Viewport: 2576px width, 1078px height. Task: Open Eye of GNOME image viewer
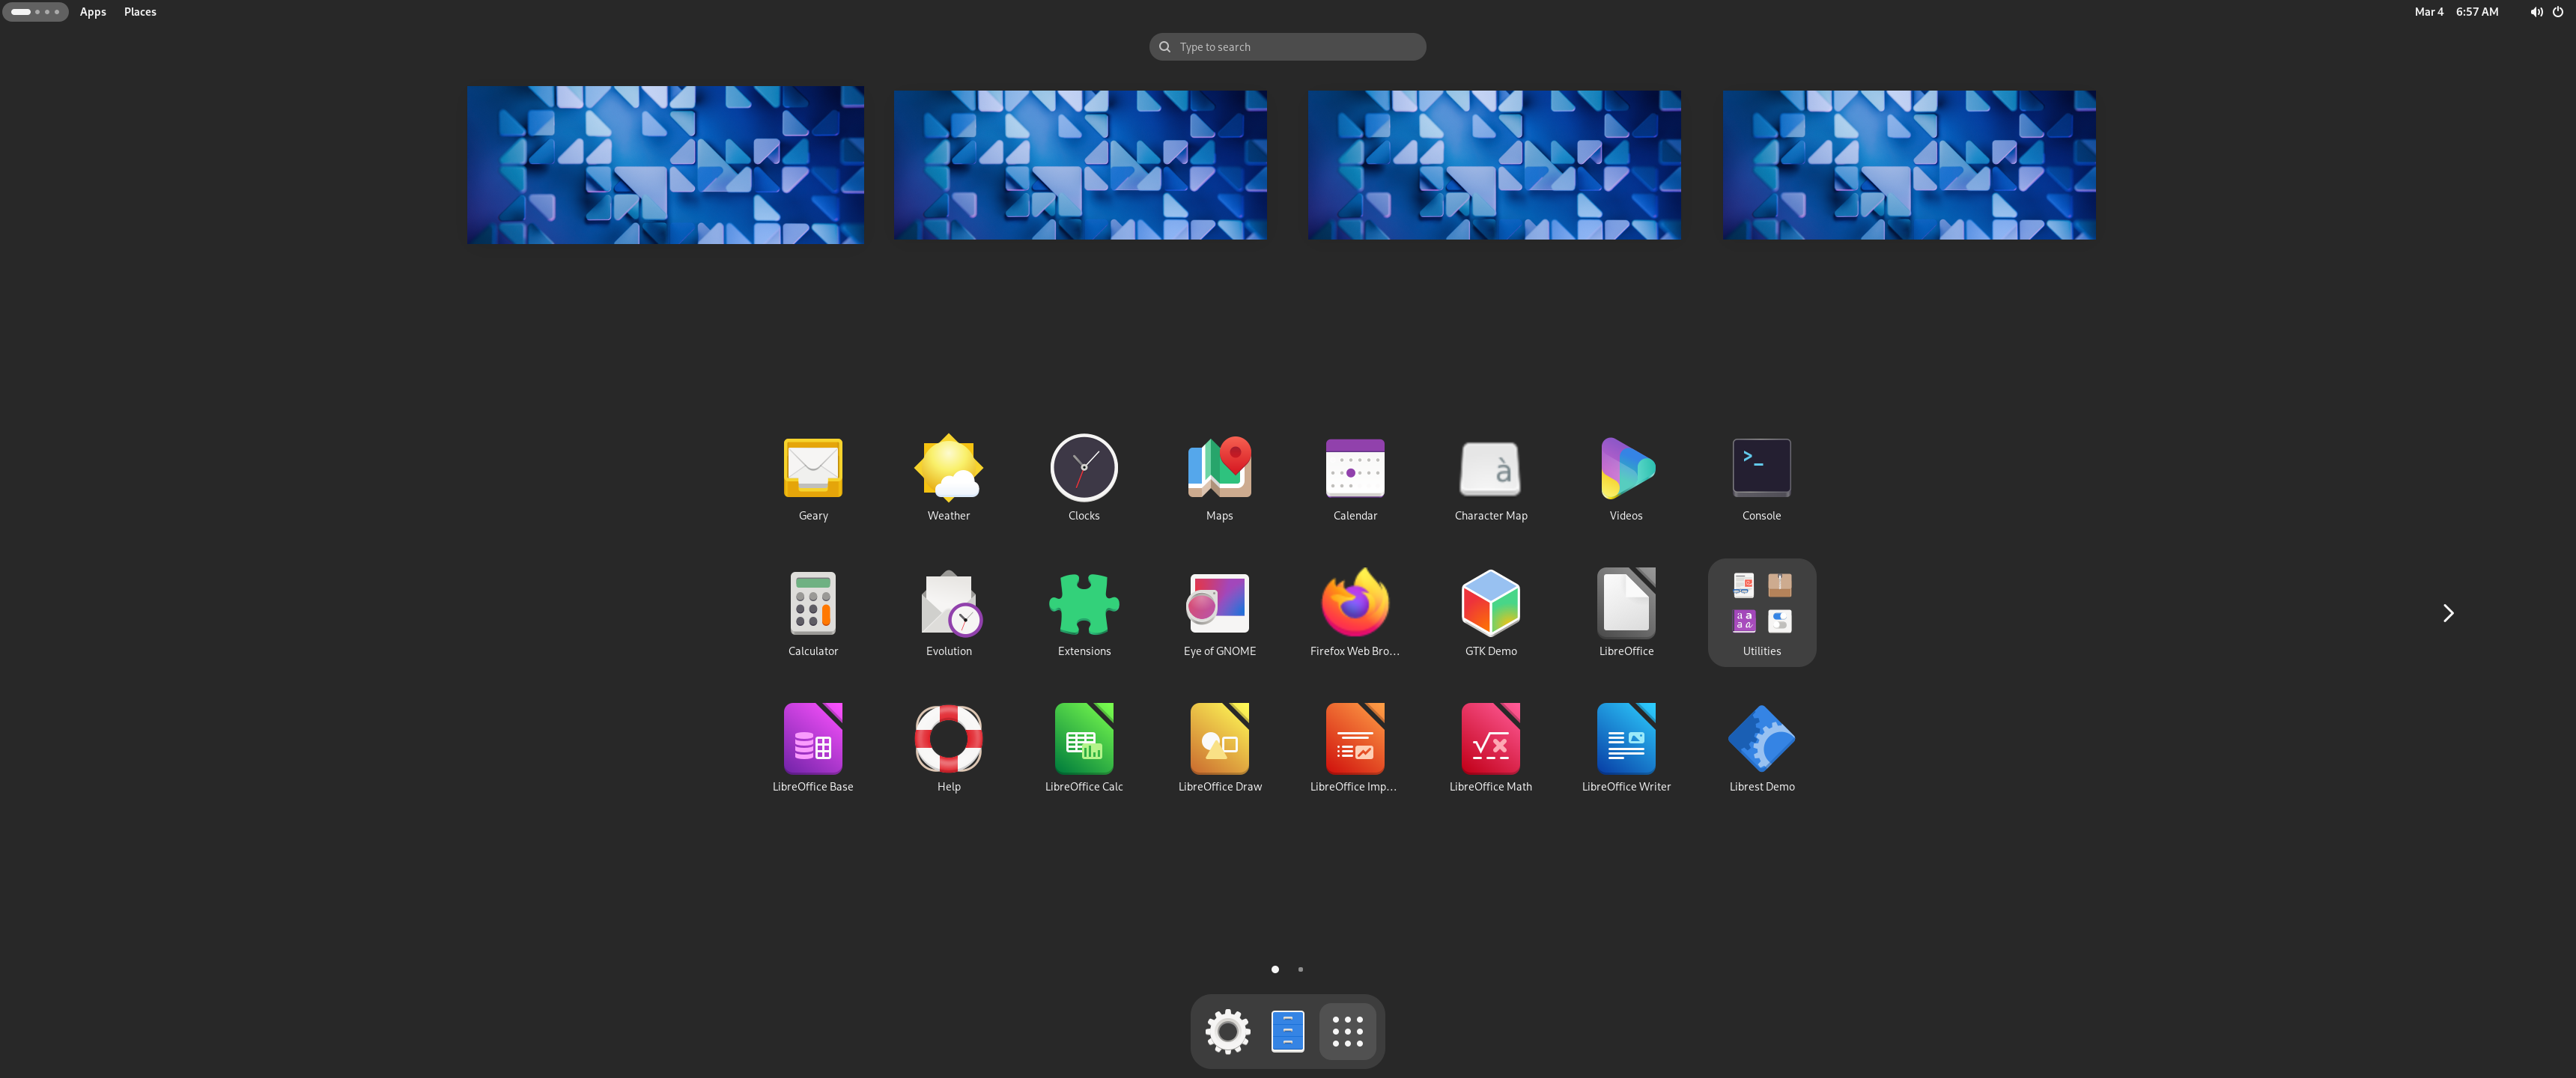pyautogui.click(x=1218, y=604)
